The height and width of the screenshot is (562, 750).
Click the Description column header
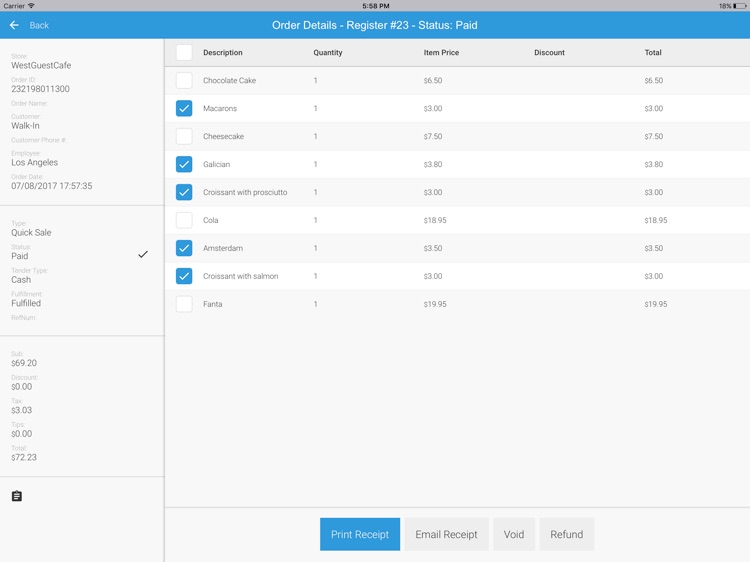point(223,53)
